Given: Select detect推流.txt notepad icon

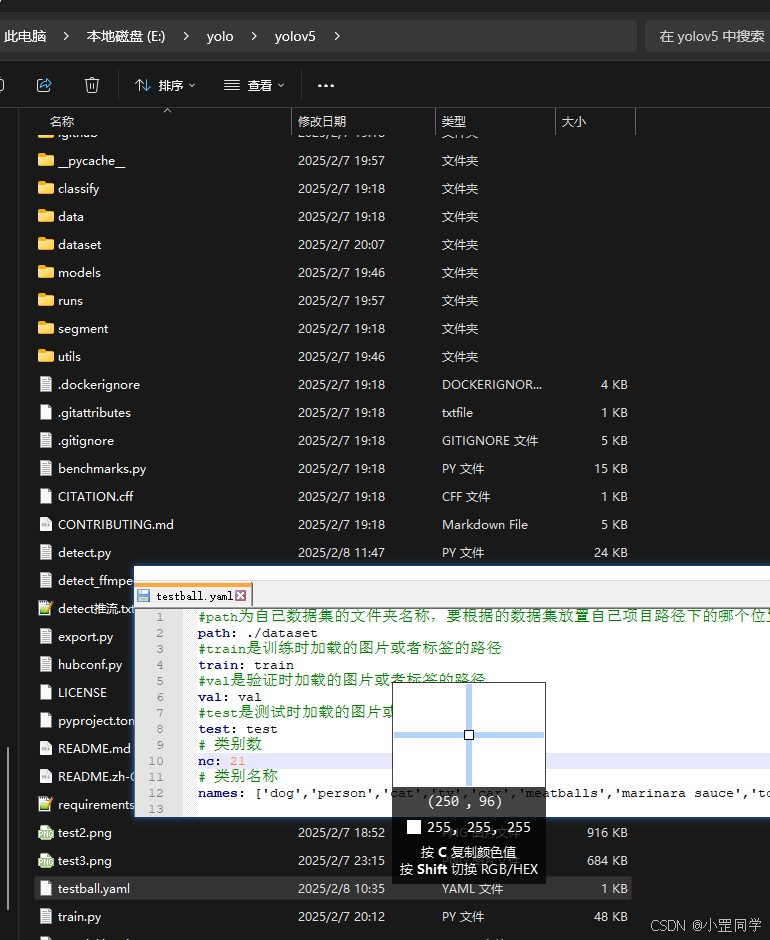Looking at the screenshot, I should [46, 608].
